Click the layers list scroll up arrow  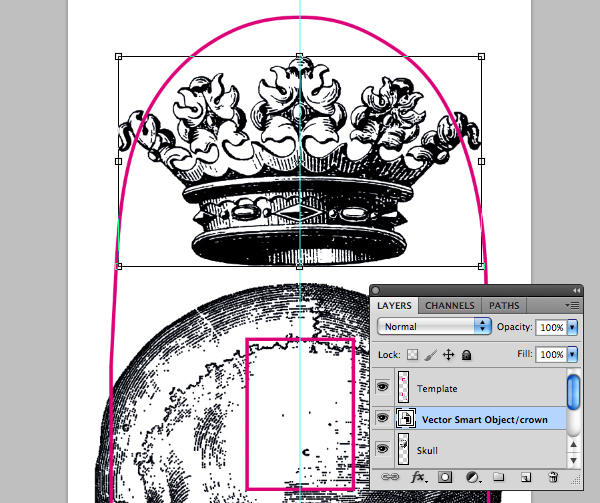click(x=573, y=445)
